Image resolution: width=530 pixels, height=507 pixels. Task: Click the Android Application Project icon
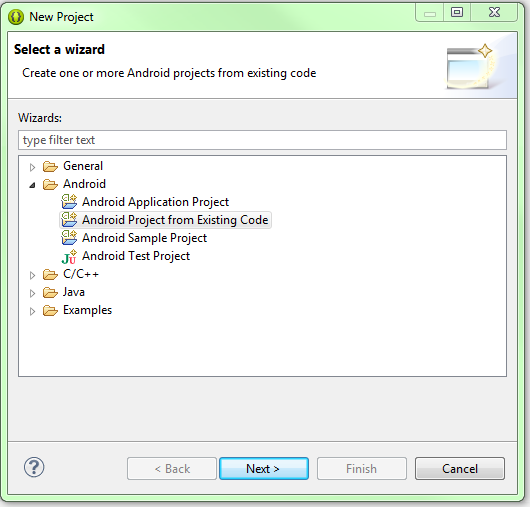click(69, 202)
